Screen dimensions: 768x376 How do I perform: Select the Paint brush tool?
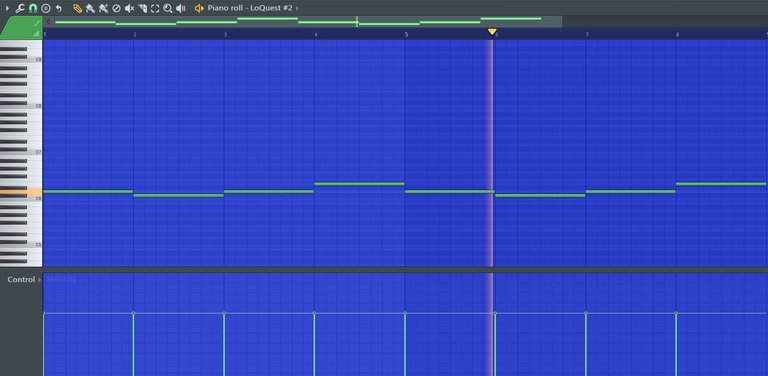coord(90,8)
